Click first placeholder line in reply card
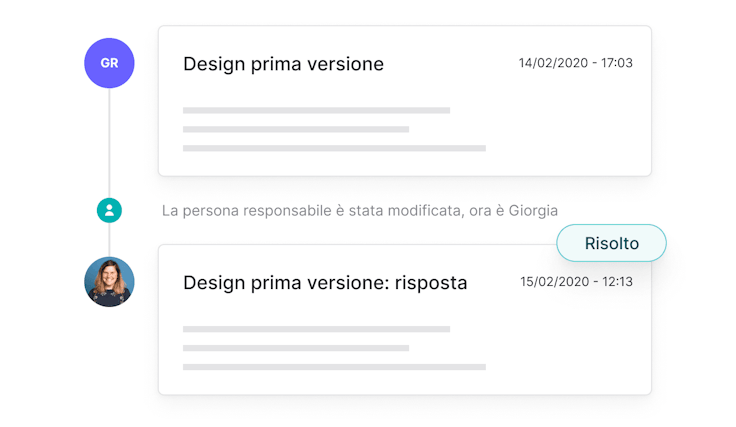 point(316,329)
